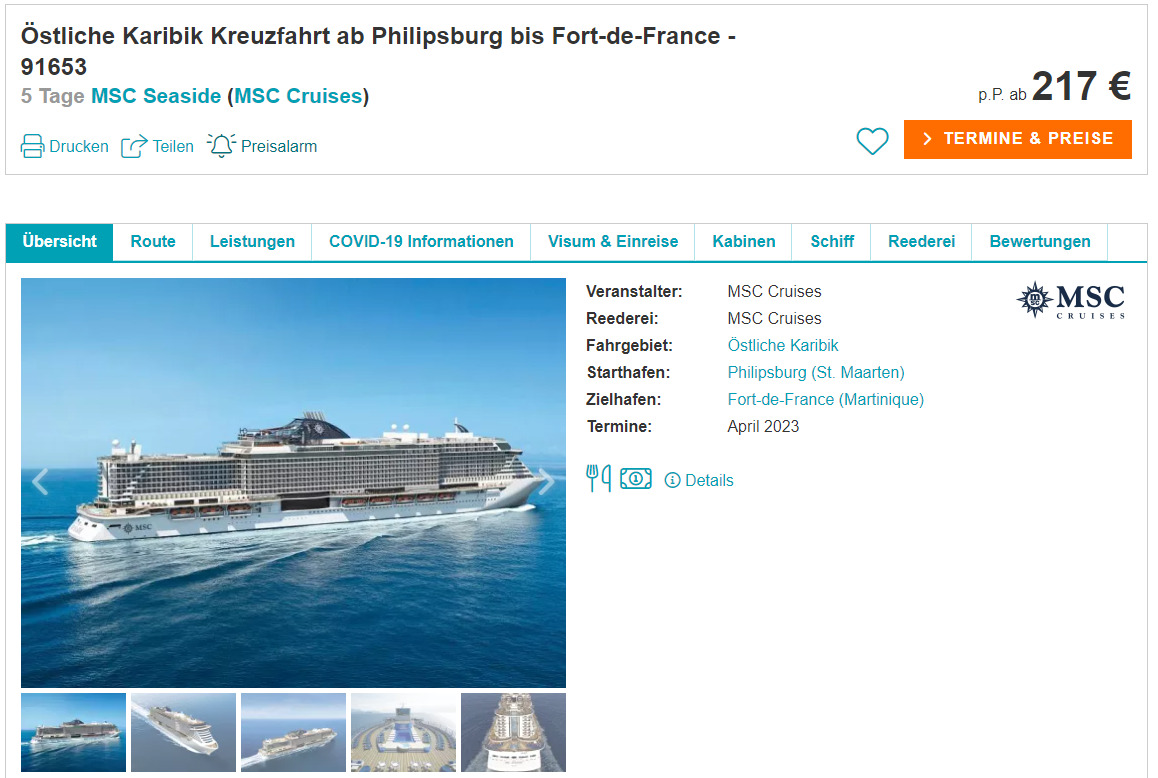Screen dimensions: 1158x778
Task: Open the Bewertungen tab
Action: point(1040,241)
